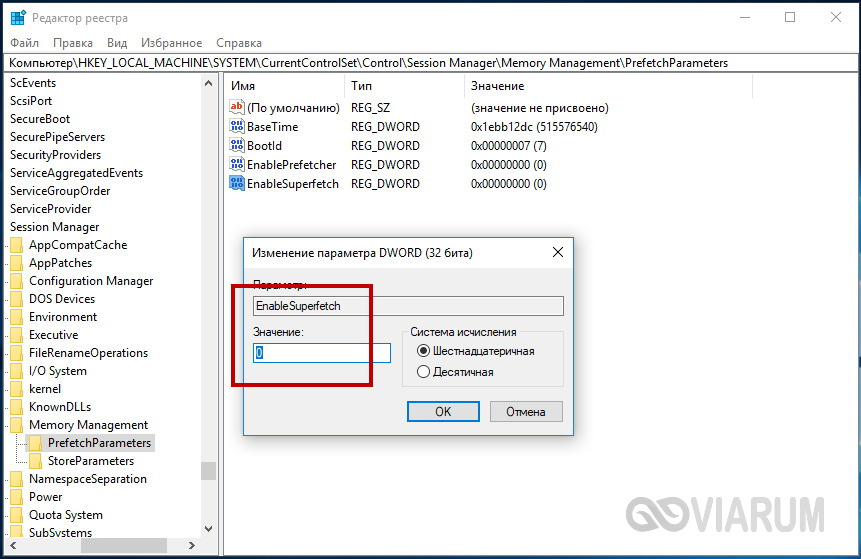
Task: Open the Файл menu
Action: click(x=25, y=43)
